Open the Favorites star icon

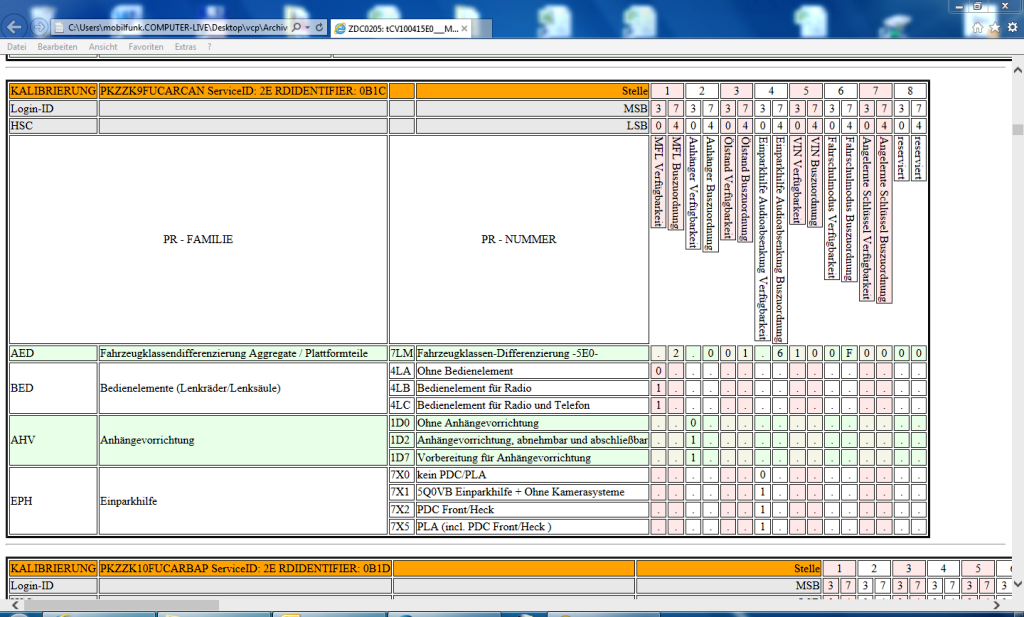click(x=995, y=28)
